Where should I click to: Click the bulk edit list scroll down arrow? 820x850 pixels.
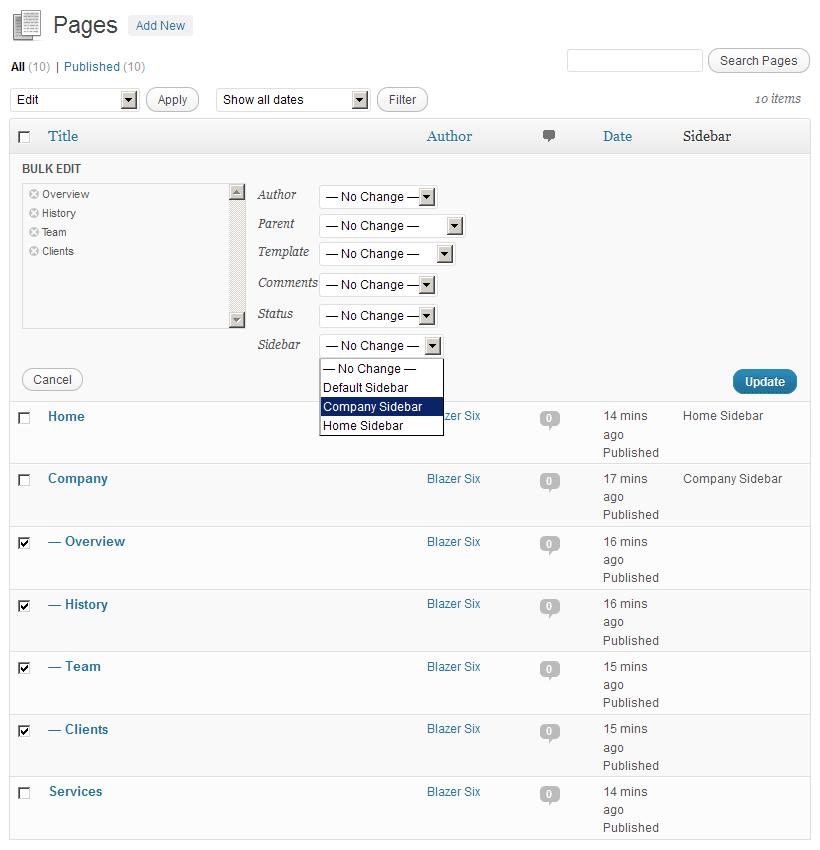tap(237, 320)
